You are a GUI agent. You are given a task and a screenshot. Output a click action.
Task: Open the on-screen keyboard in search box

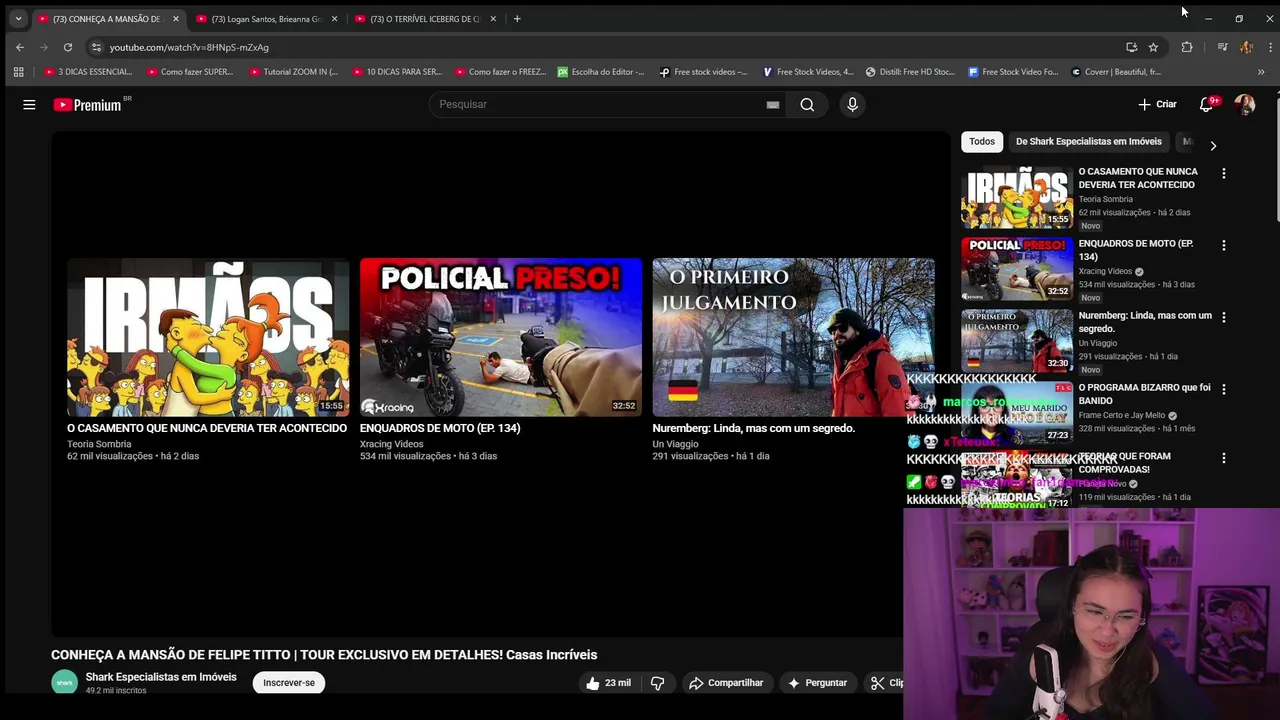(x=773, y=104)
